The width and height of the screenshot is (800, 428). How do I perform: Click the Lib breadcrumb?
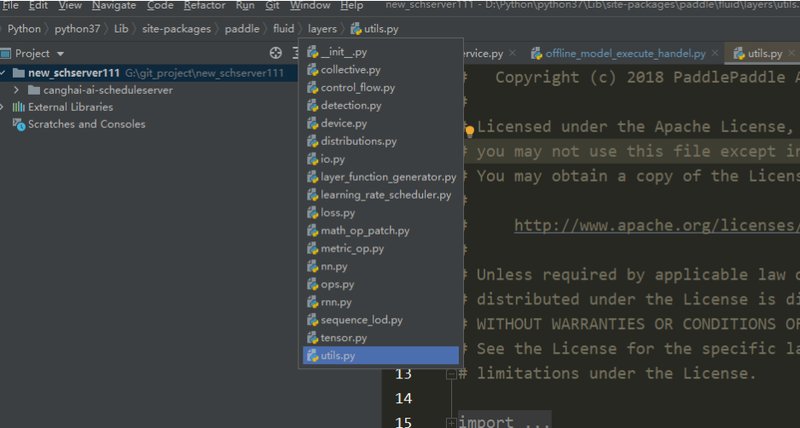(x=121, y=29)
